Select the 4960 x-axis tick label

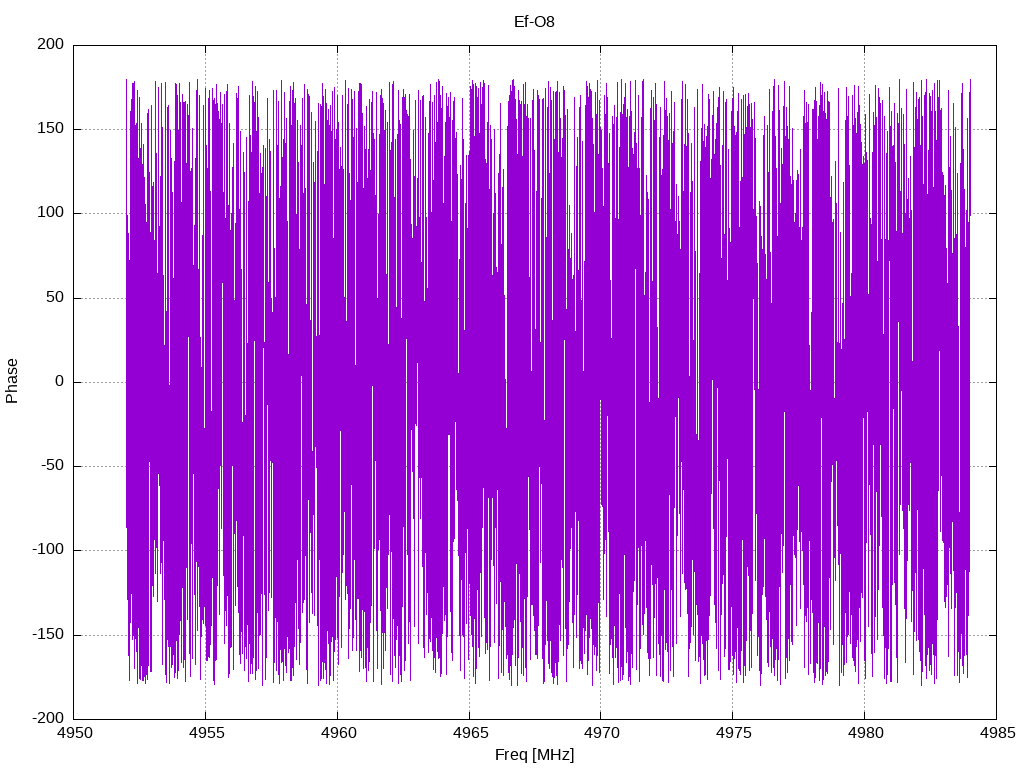pyautogui.click(x=338, y=733)
